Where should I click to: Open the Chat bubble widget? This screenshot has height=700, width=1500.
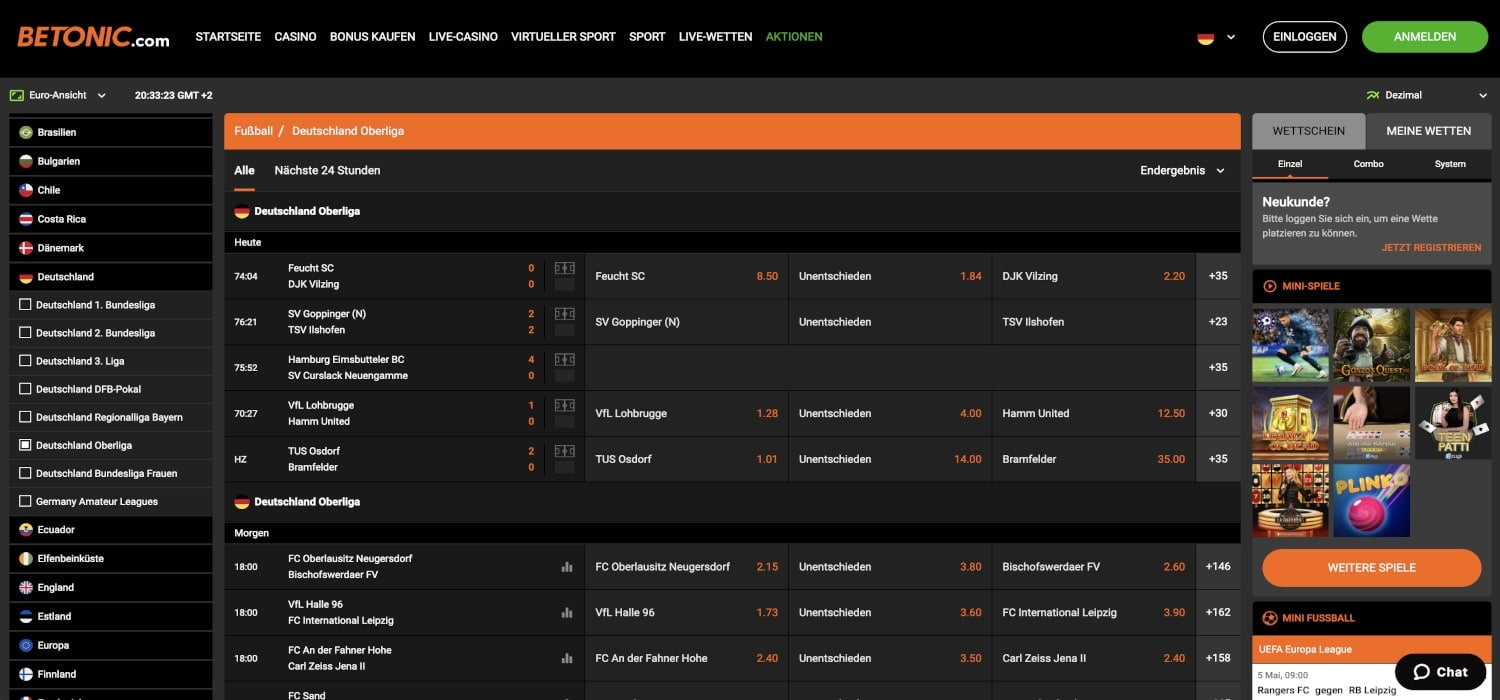tap(1440, 672)
